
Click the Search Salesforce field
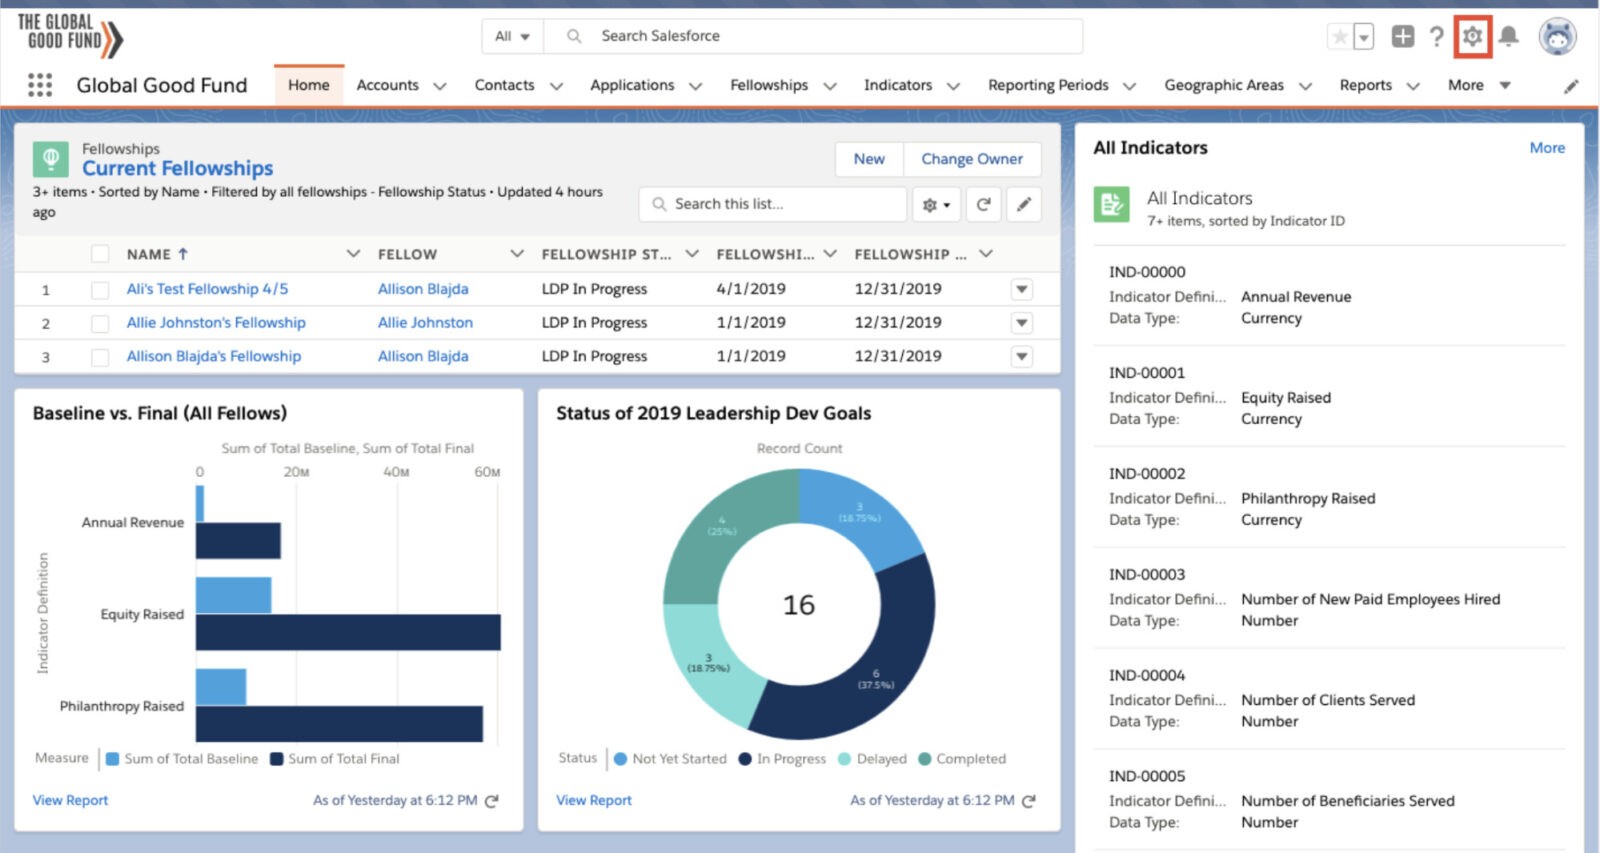(812, 36)
